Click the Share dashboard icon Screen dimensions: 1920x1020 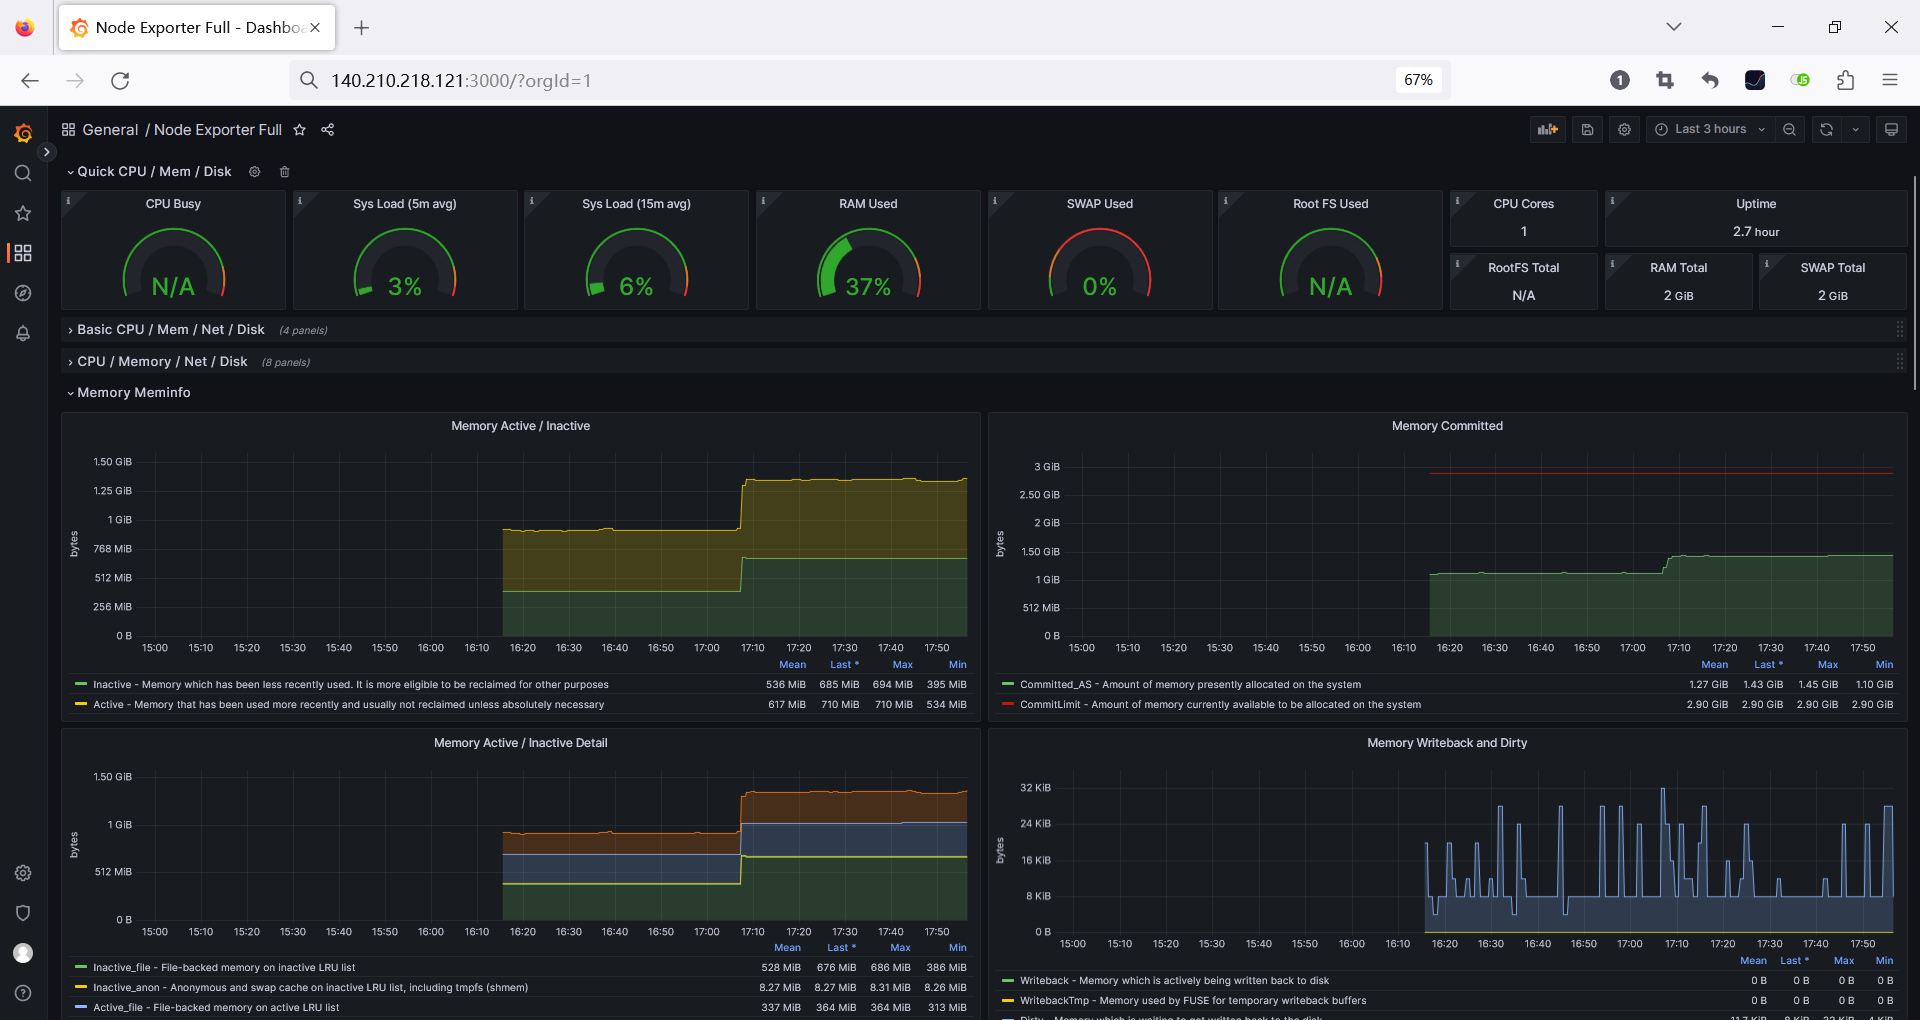[x=327, y=130]
